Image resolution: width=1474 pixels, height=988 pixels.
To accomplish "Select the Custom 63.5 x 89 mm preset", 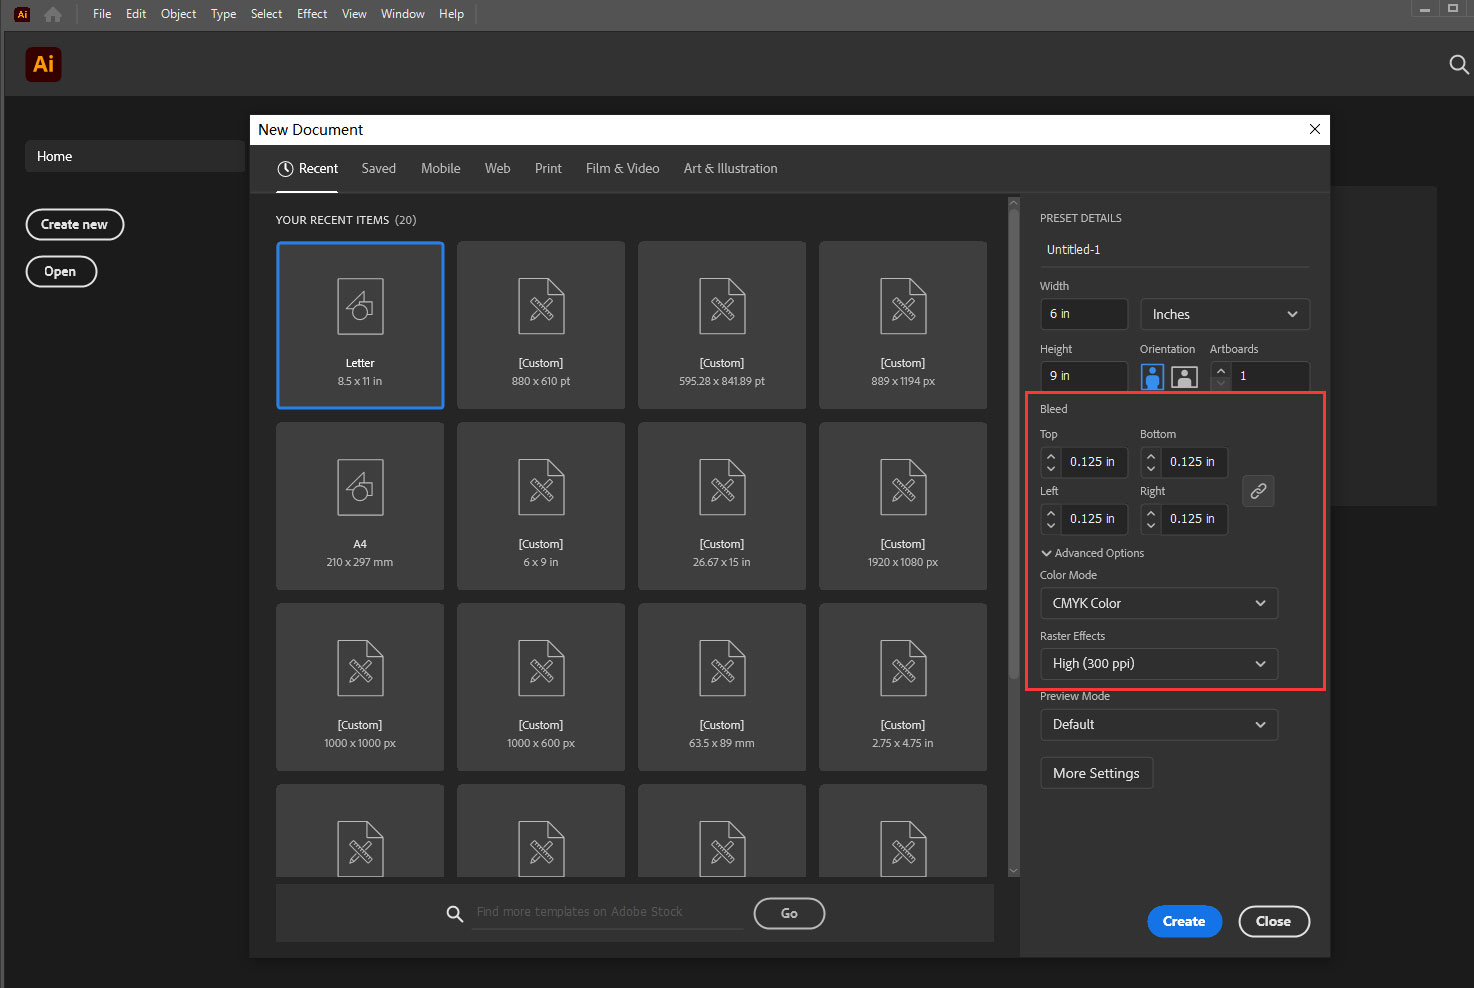I will (722, 687).
